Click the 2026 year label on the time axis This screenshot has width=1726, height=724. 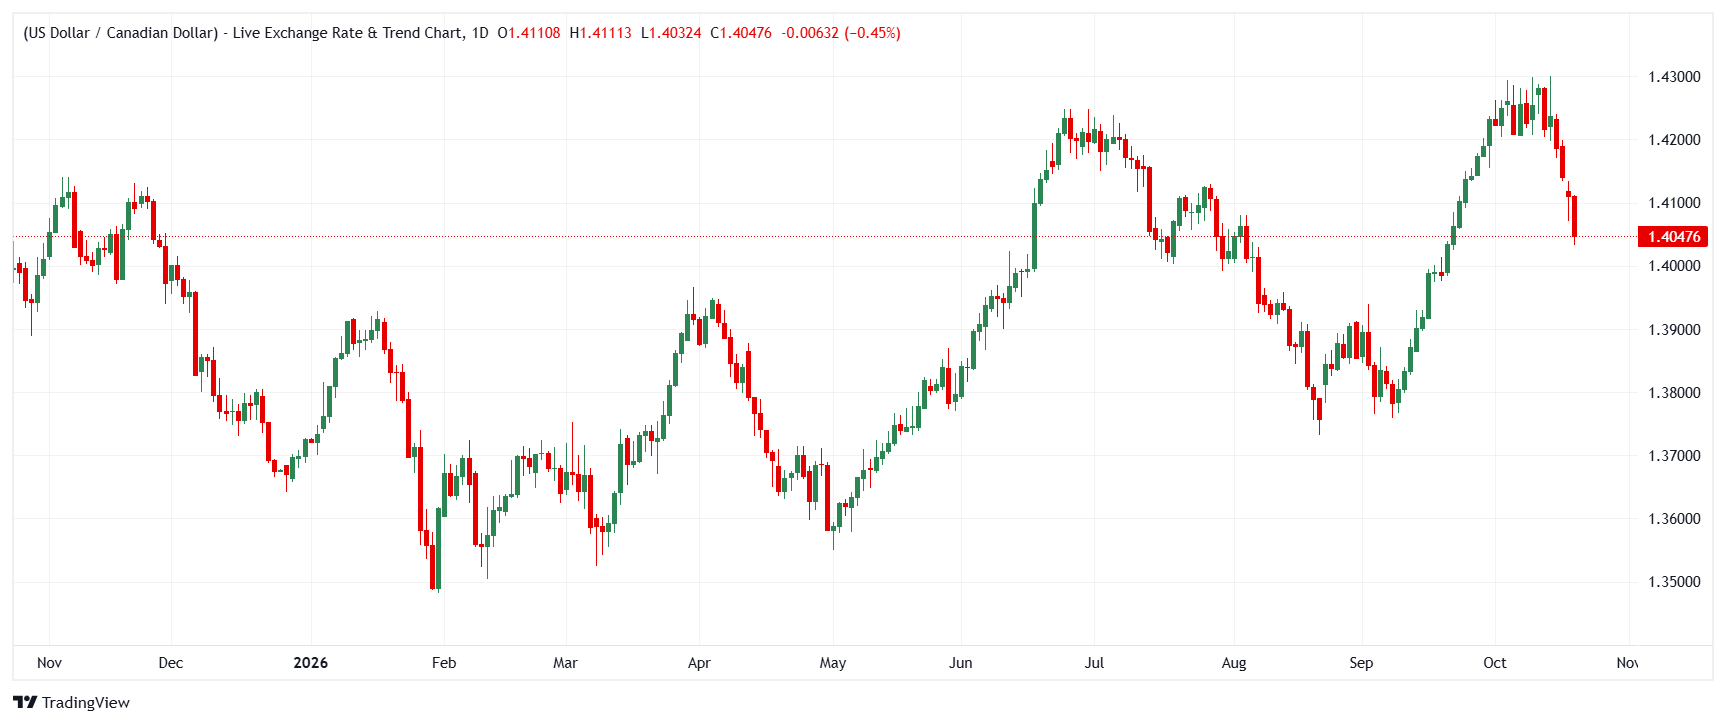[311, 663]
